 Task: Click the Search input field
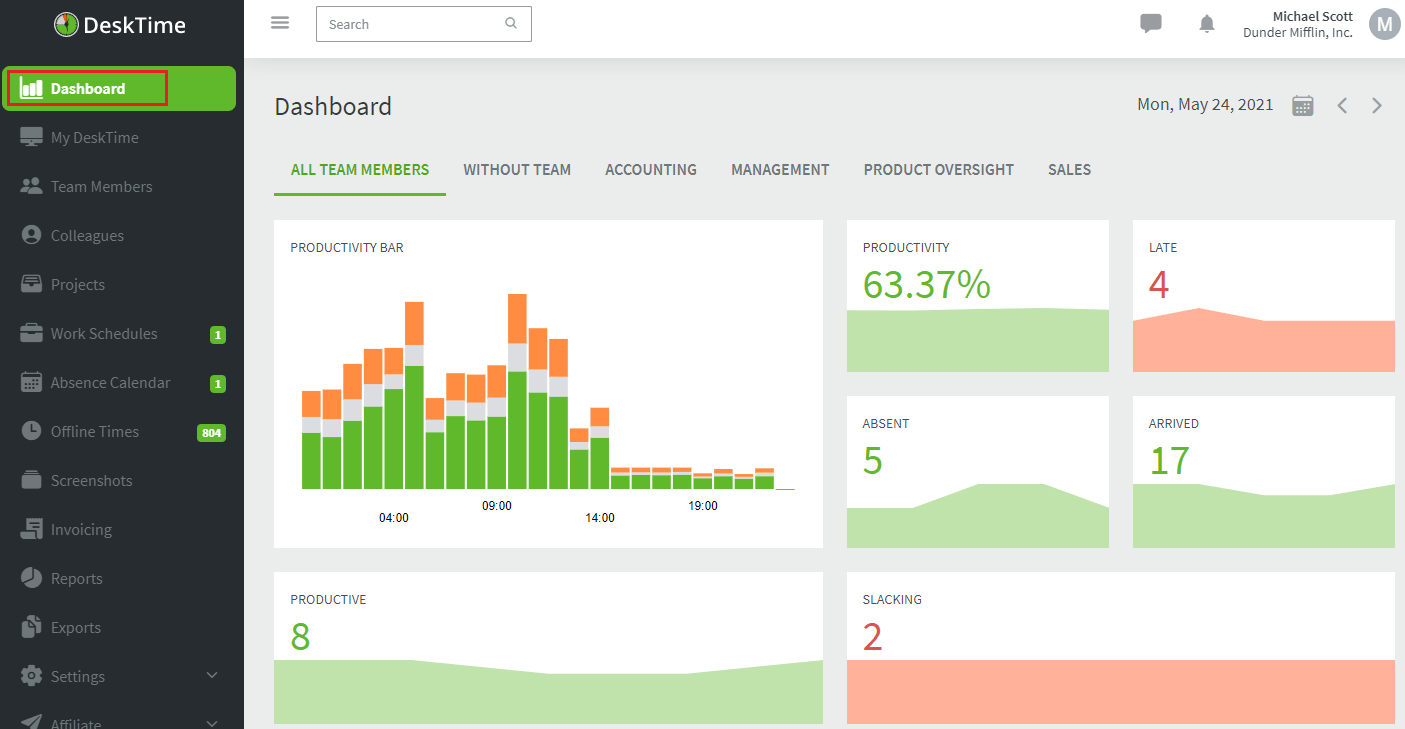pos(410,23)
